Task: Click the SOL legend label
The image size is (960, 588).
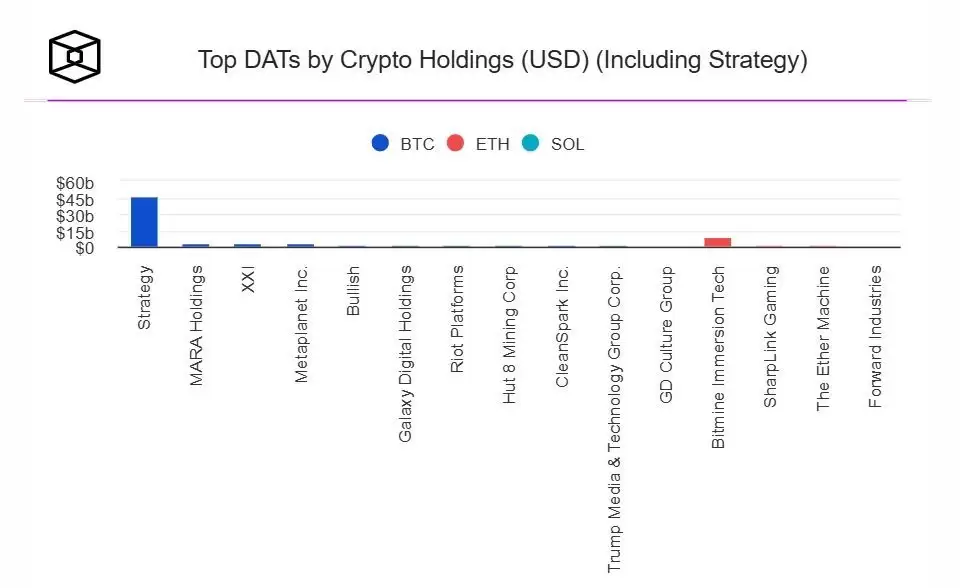Action: tap(568, 145)
